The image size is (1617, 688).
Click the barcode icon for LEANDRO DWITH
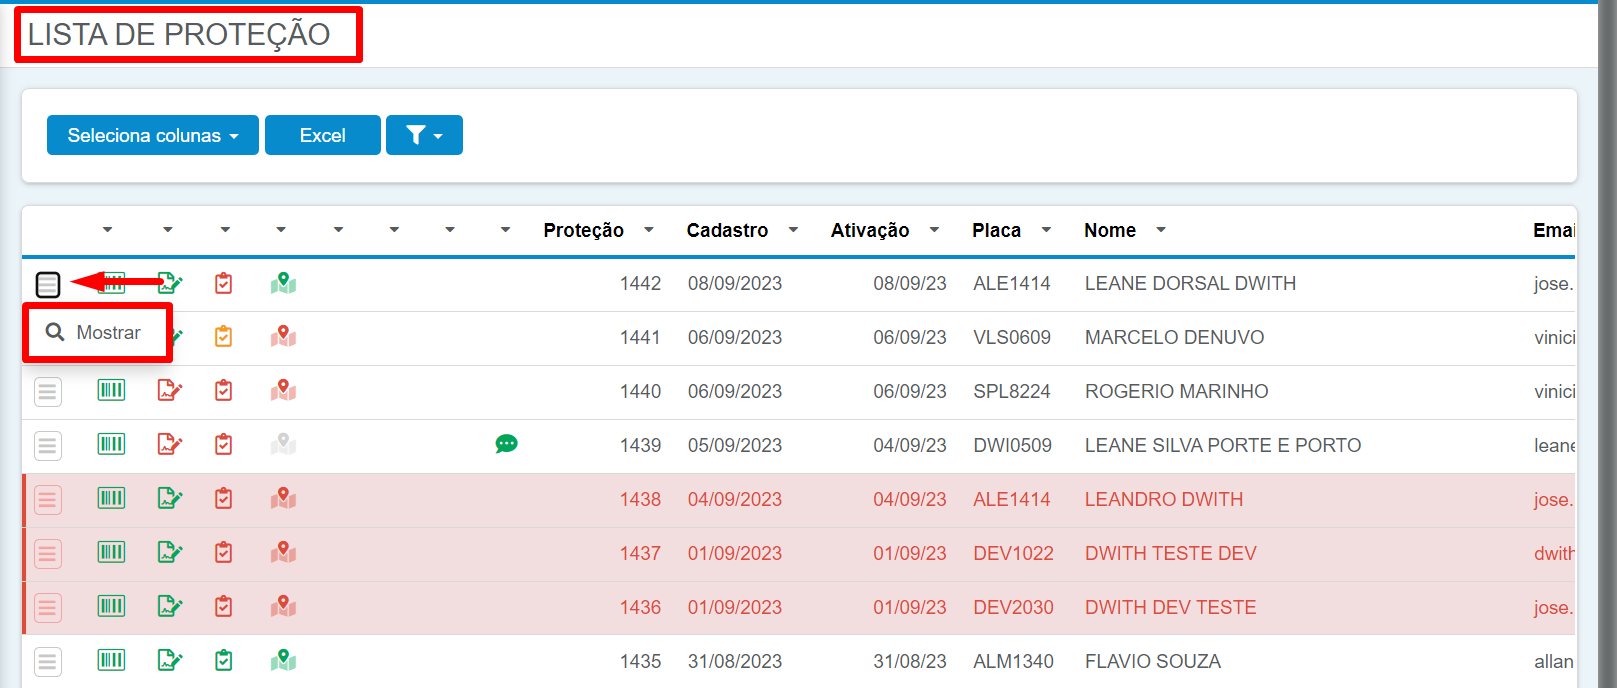coord(111,498)
